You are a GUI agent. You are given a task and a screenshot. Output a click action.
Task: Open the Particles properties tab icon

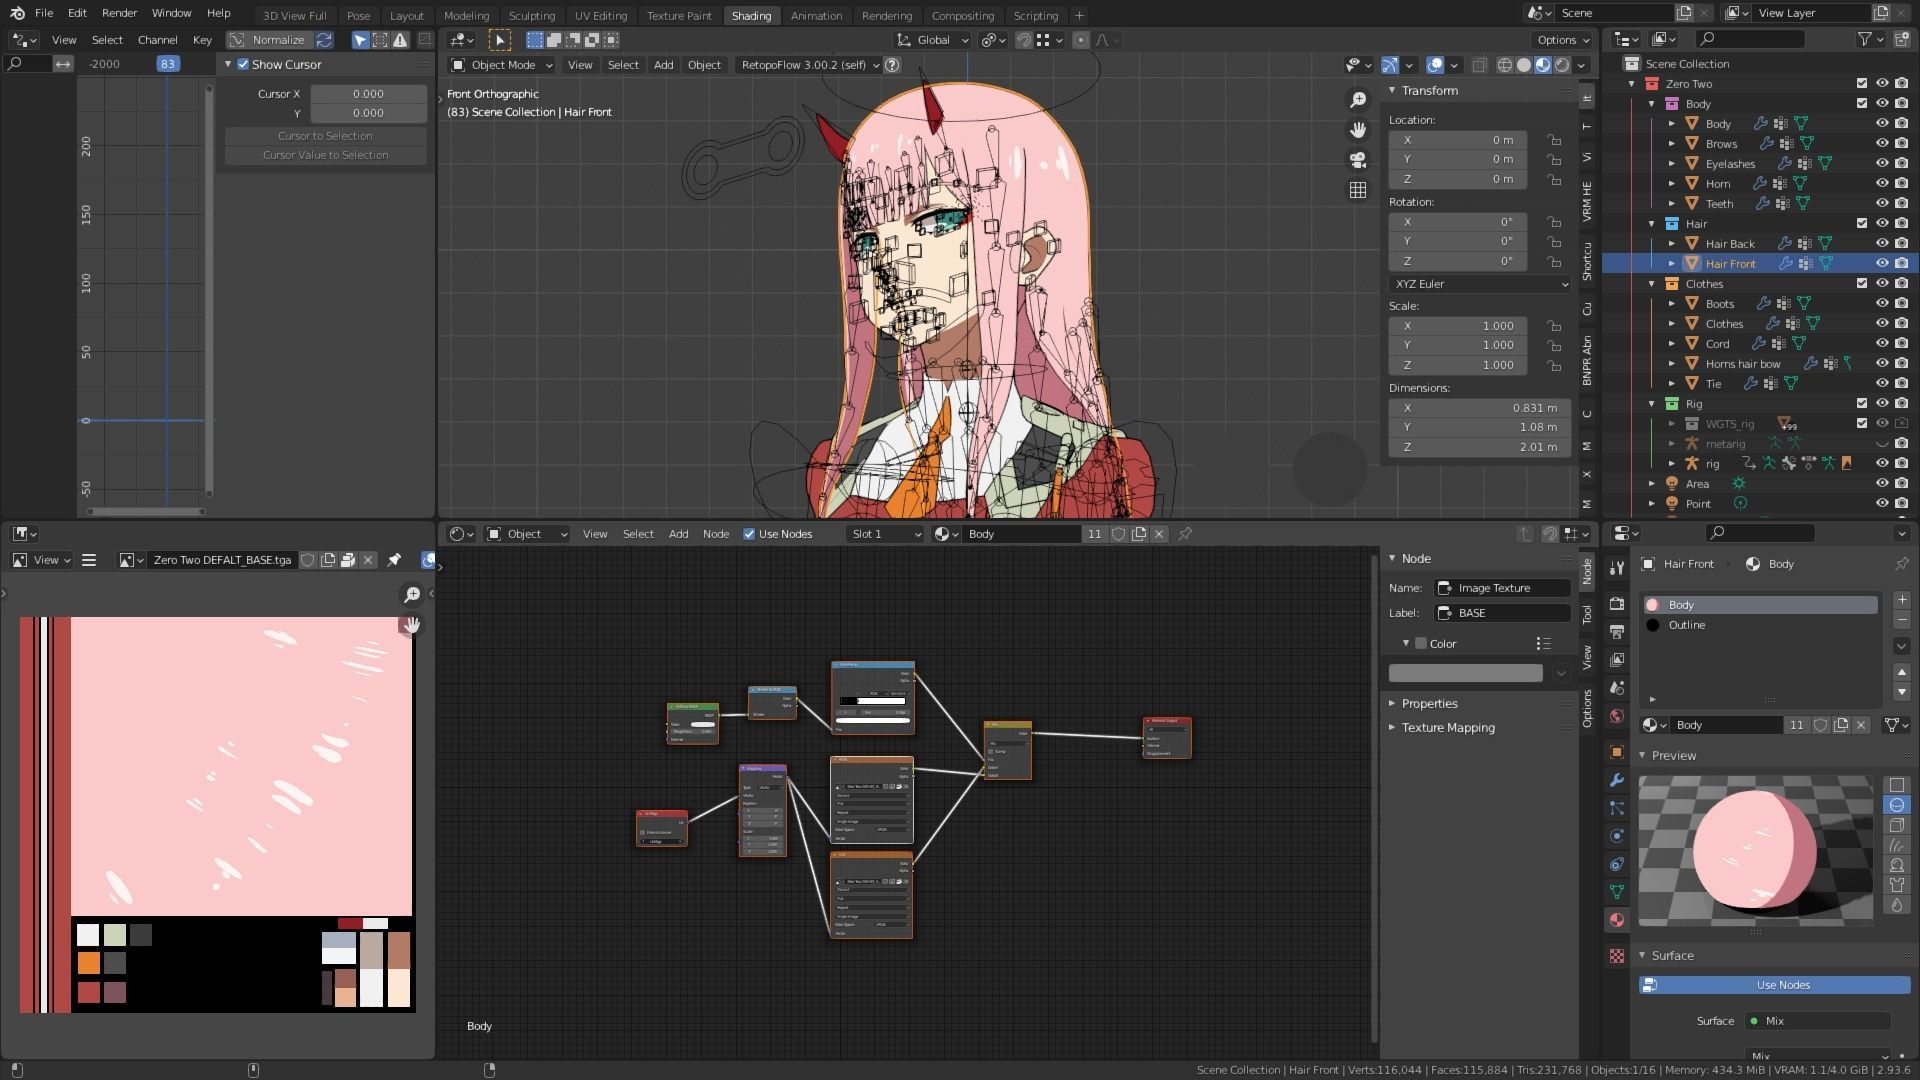click(x=1616, y=808)
